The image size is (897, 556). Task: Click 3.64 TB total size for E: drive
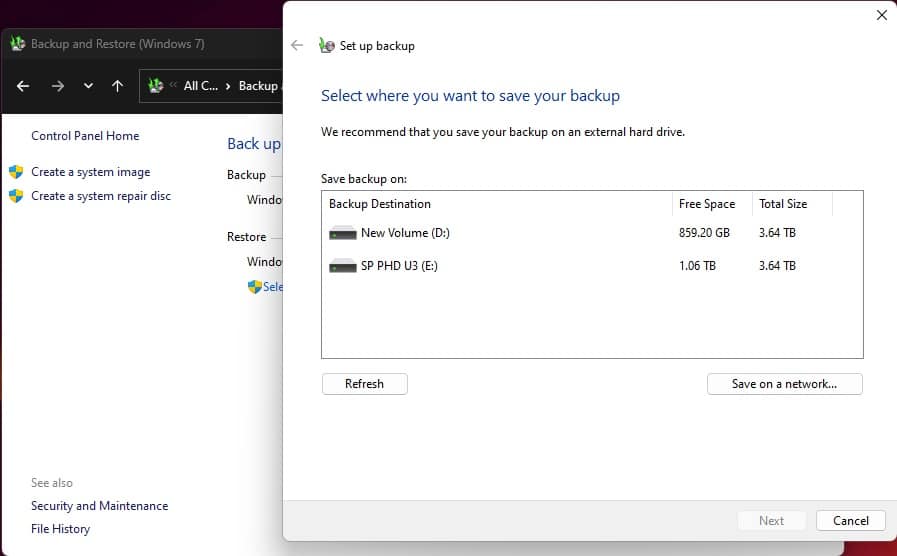(777, 265)
